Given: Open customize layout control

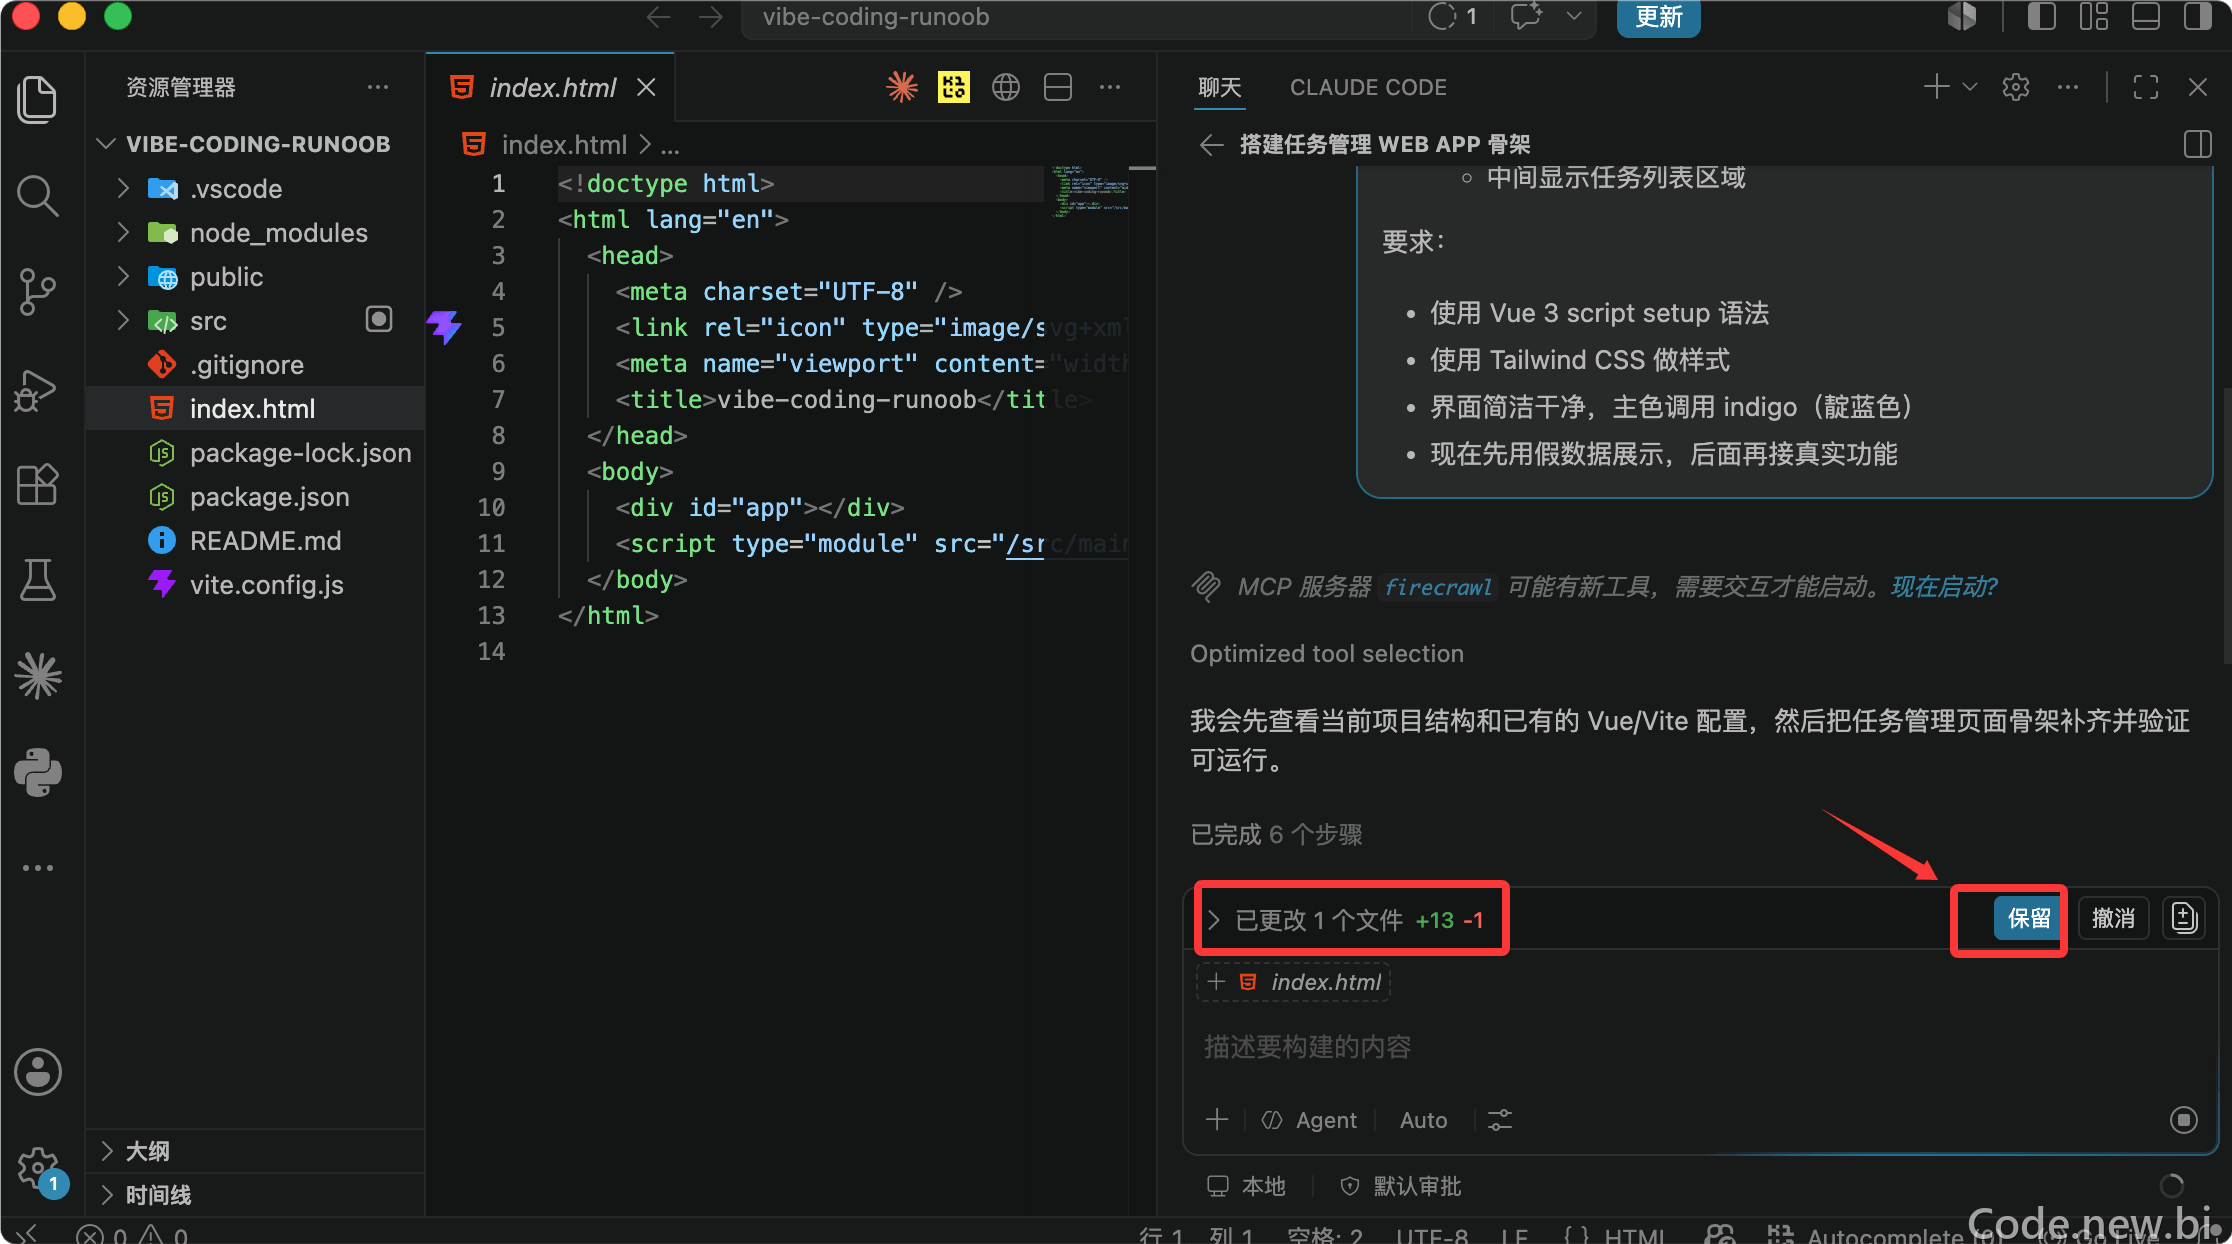Looking at the screenshot, I should tap(2094, 17).
